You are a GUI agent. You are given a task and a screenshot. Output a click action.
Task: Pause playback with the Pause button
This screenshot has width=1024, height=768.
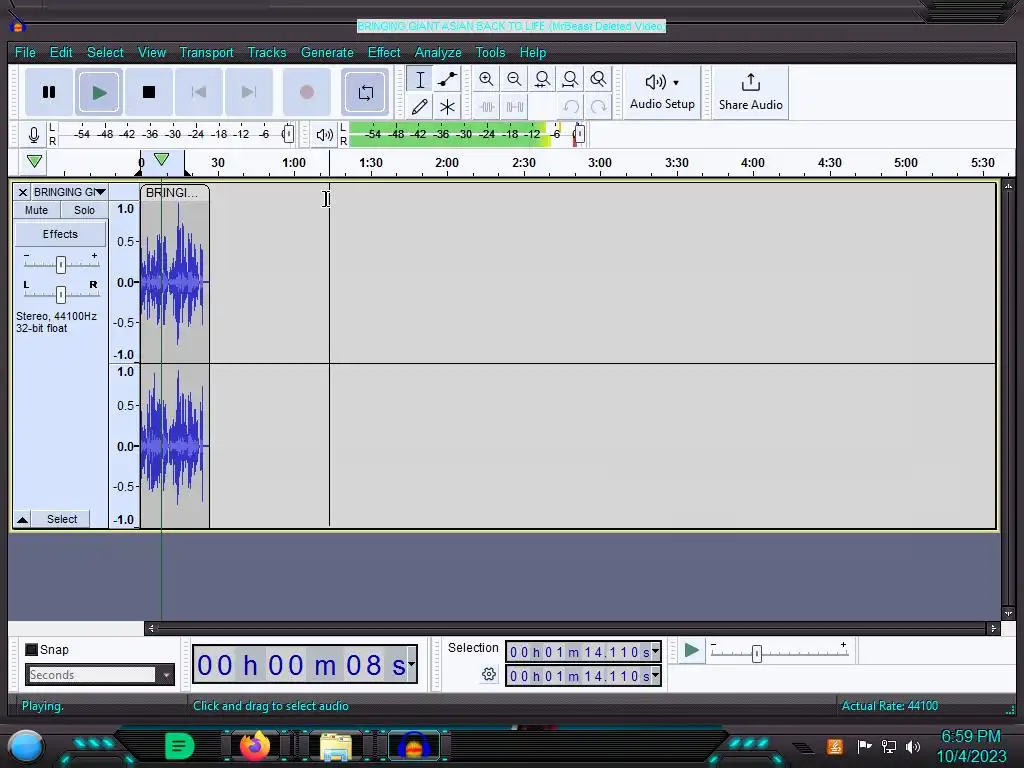(x=49, y=92)
